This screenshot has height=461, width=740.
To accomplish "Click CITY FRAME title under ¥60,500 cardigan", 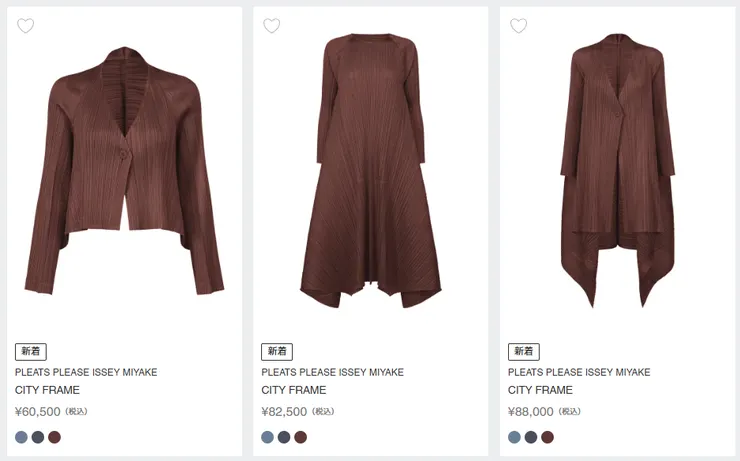I will pos(47,390).
